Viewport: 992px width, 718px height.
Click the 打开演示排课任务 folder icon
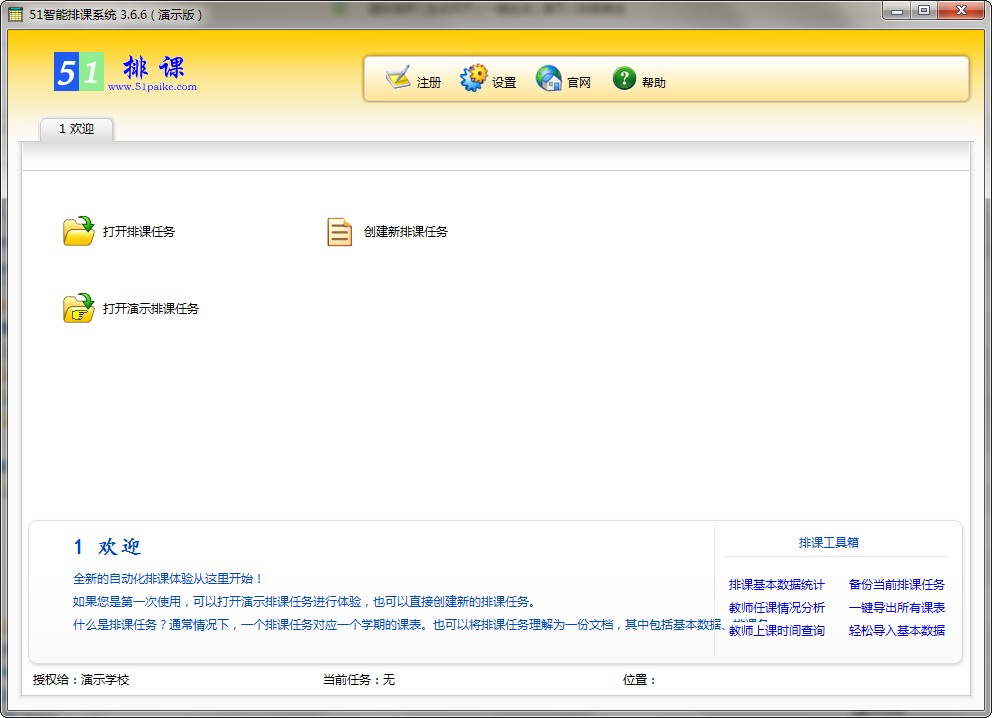pyautogui.click(x=78, y=308)
